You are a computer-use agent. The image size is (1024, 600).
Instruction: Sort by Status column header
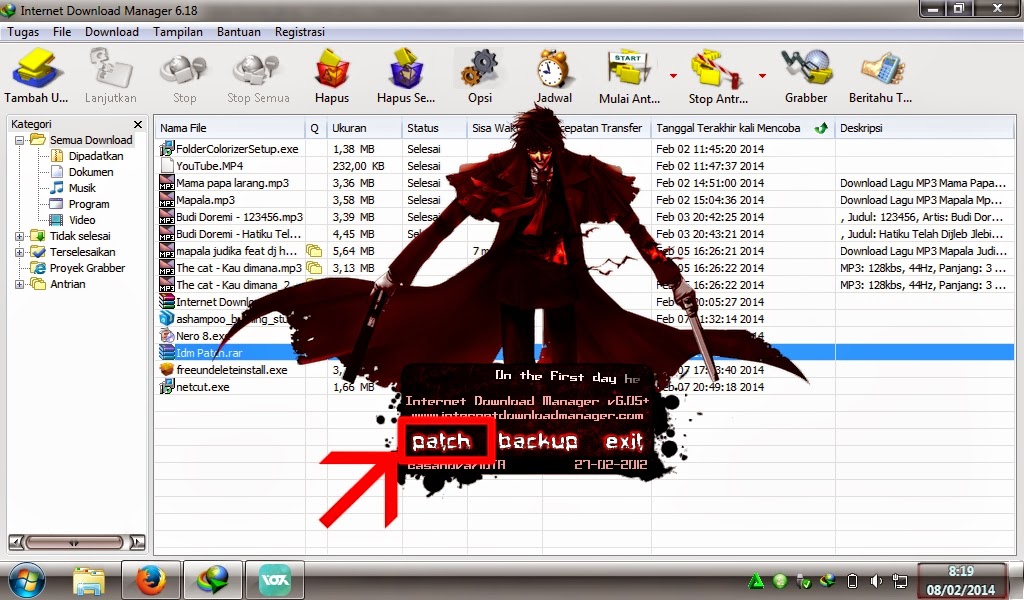tap(434, 128)
